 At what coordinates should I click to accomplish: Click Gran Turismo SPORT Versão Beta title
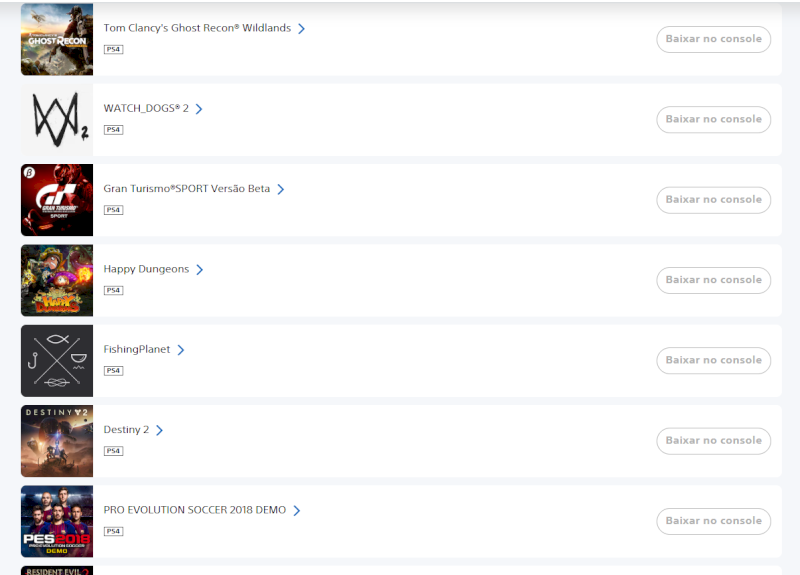[x=187, y=189]
